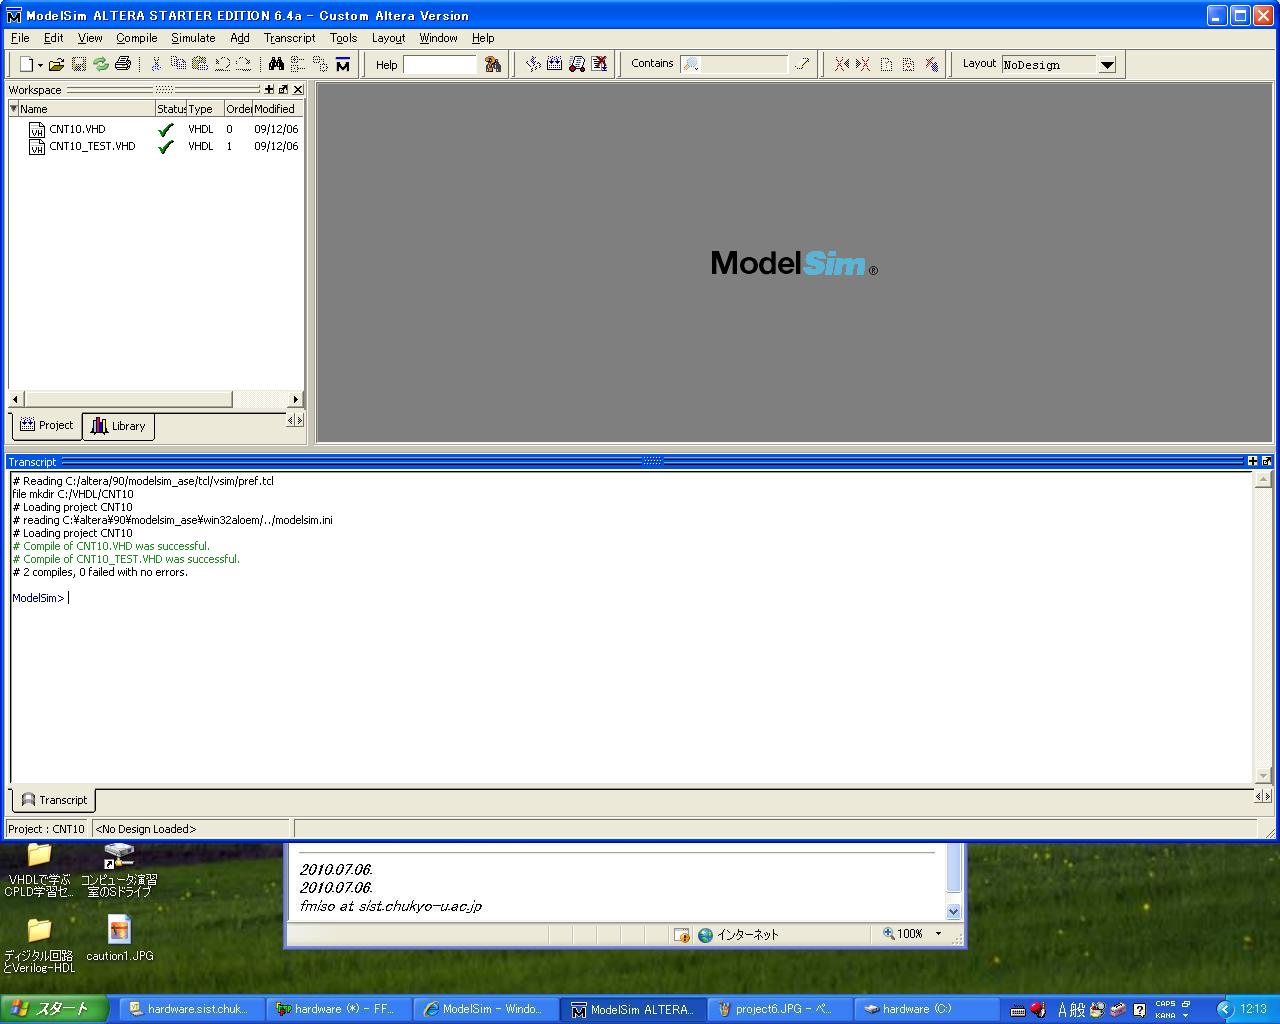Select the Transcript tab at bottom
This screenshot has width=1280, height=1024.
tap(54, 800)
